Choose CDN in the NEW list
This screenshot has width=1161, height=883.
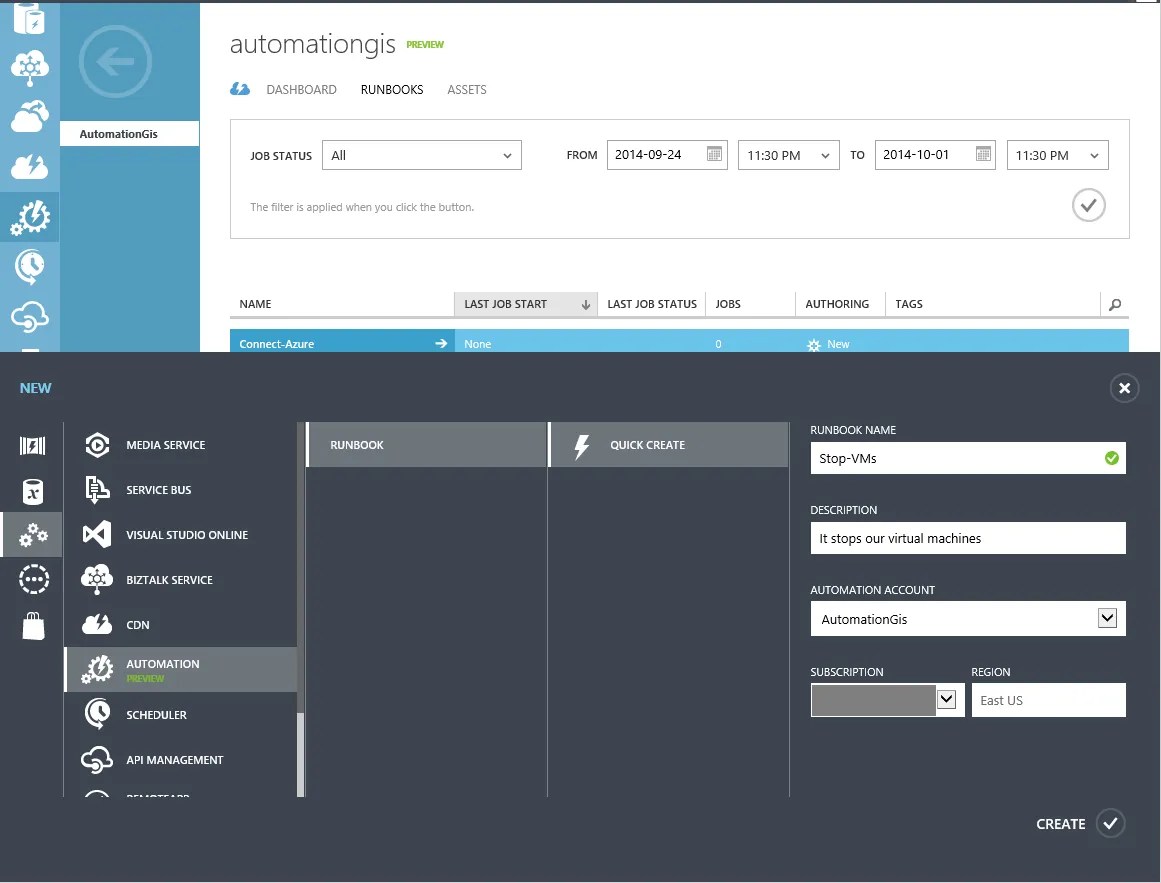pos(181,625)
